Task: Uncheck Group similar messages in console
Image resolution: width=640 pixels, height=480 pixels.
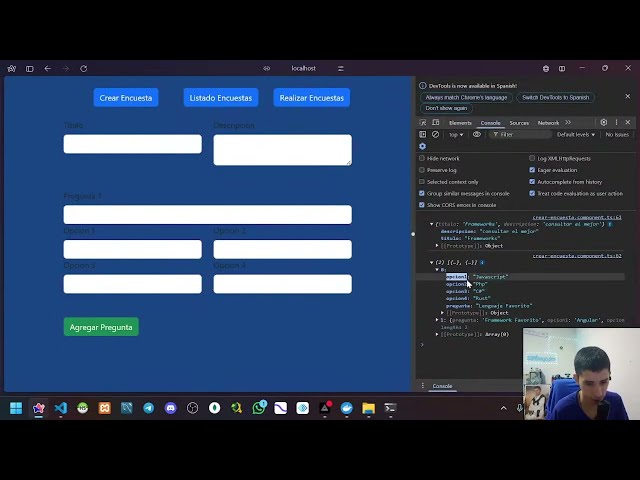Action: click(x=422, y=193)
